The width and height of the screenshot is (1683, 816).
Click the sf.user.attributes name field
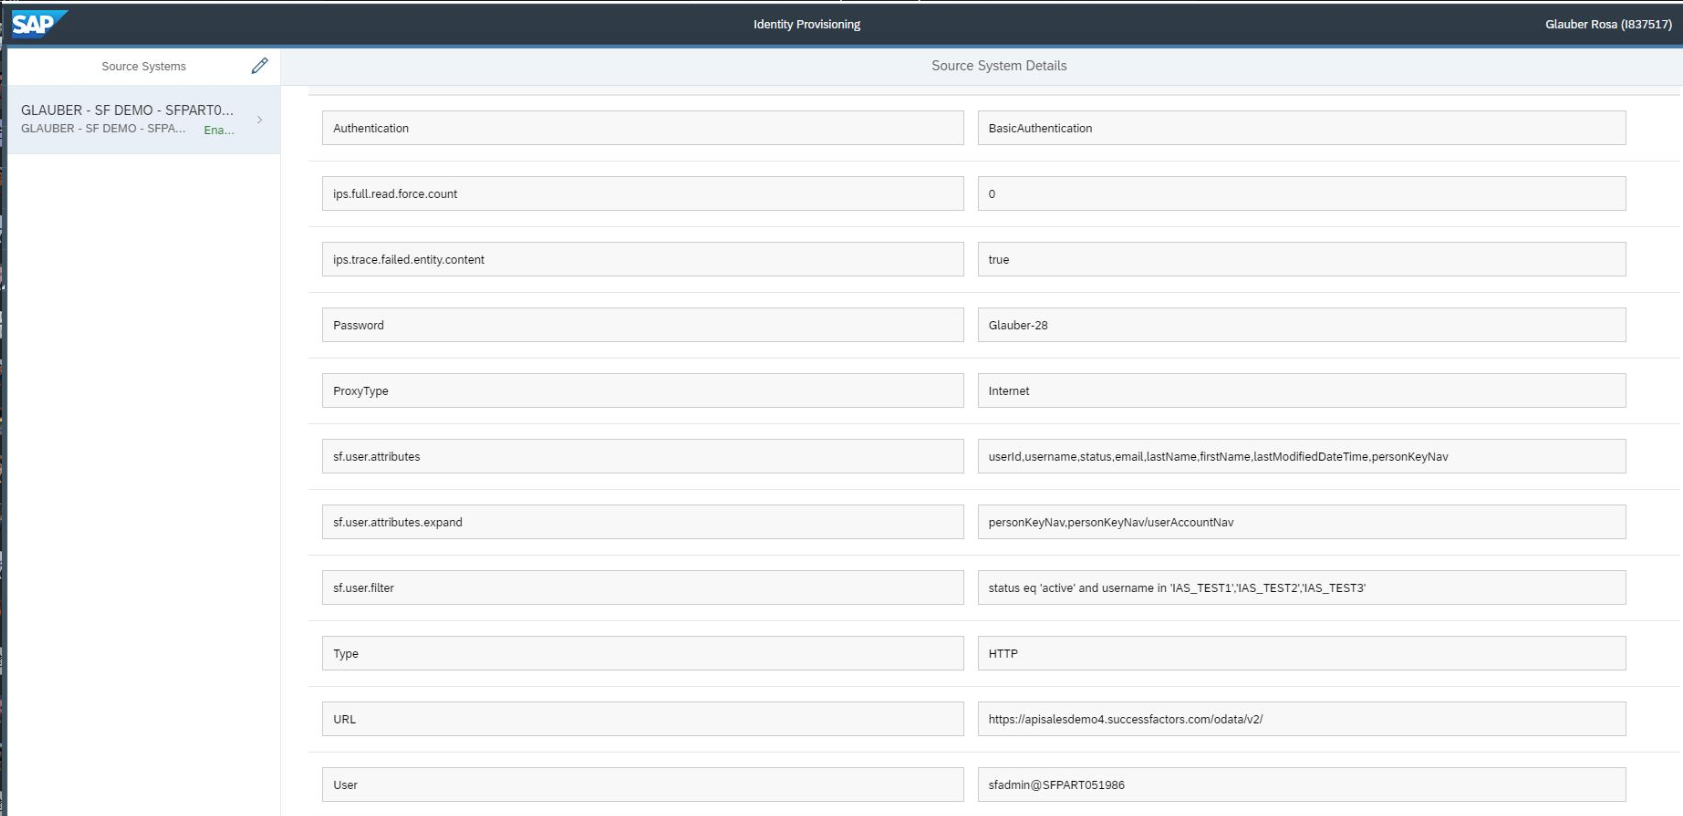point(643,456)
